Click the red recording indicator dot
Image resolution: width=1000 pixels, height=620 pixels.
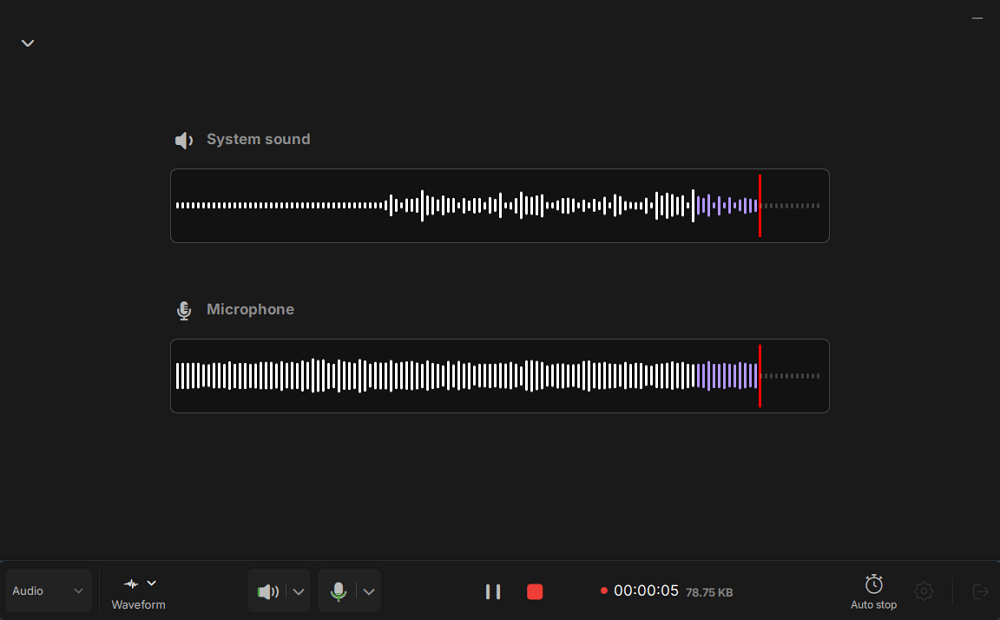tap(603, 591)
